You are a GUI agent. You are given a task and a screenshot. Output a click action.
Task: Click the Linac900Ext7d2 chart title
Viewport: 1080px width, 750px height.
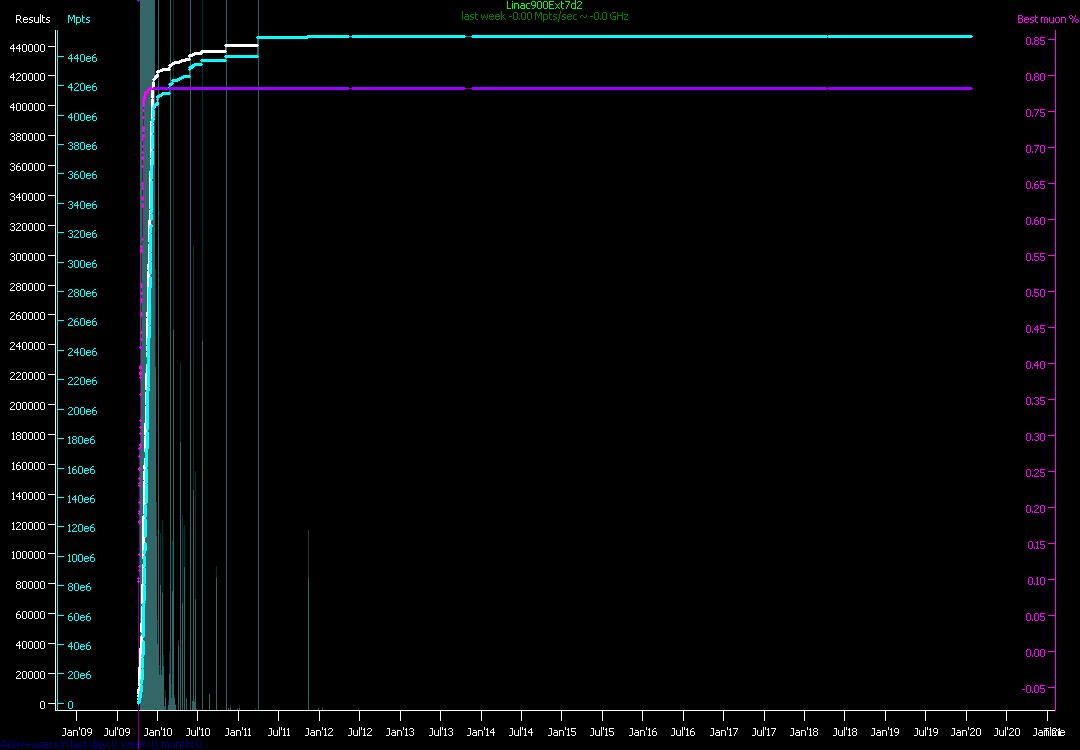tap(544, 6)
